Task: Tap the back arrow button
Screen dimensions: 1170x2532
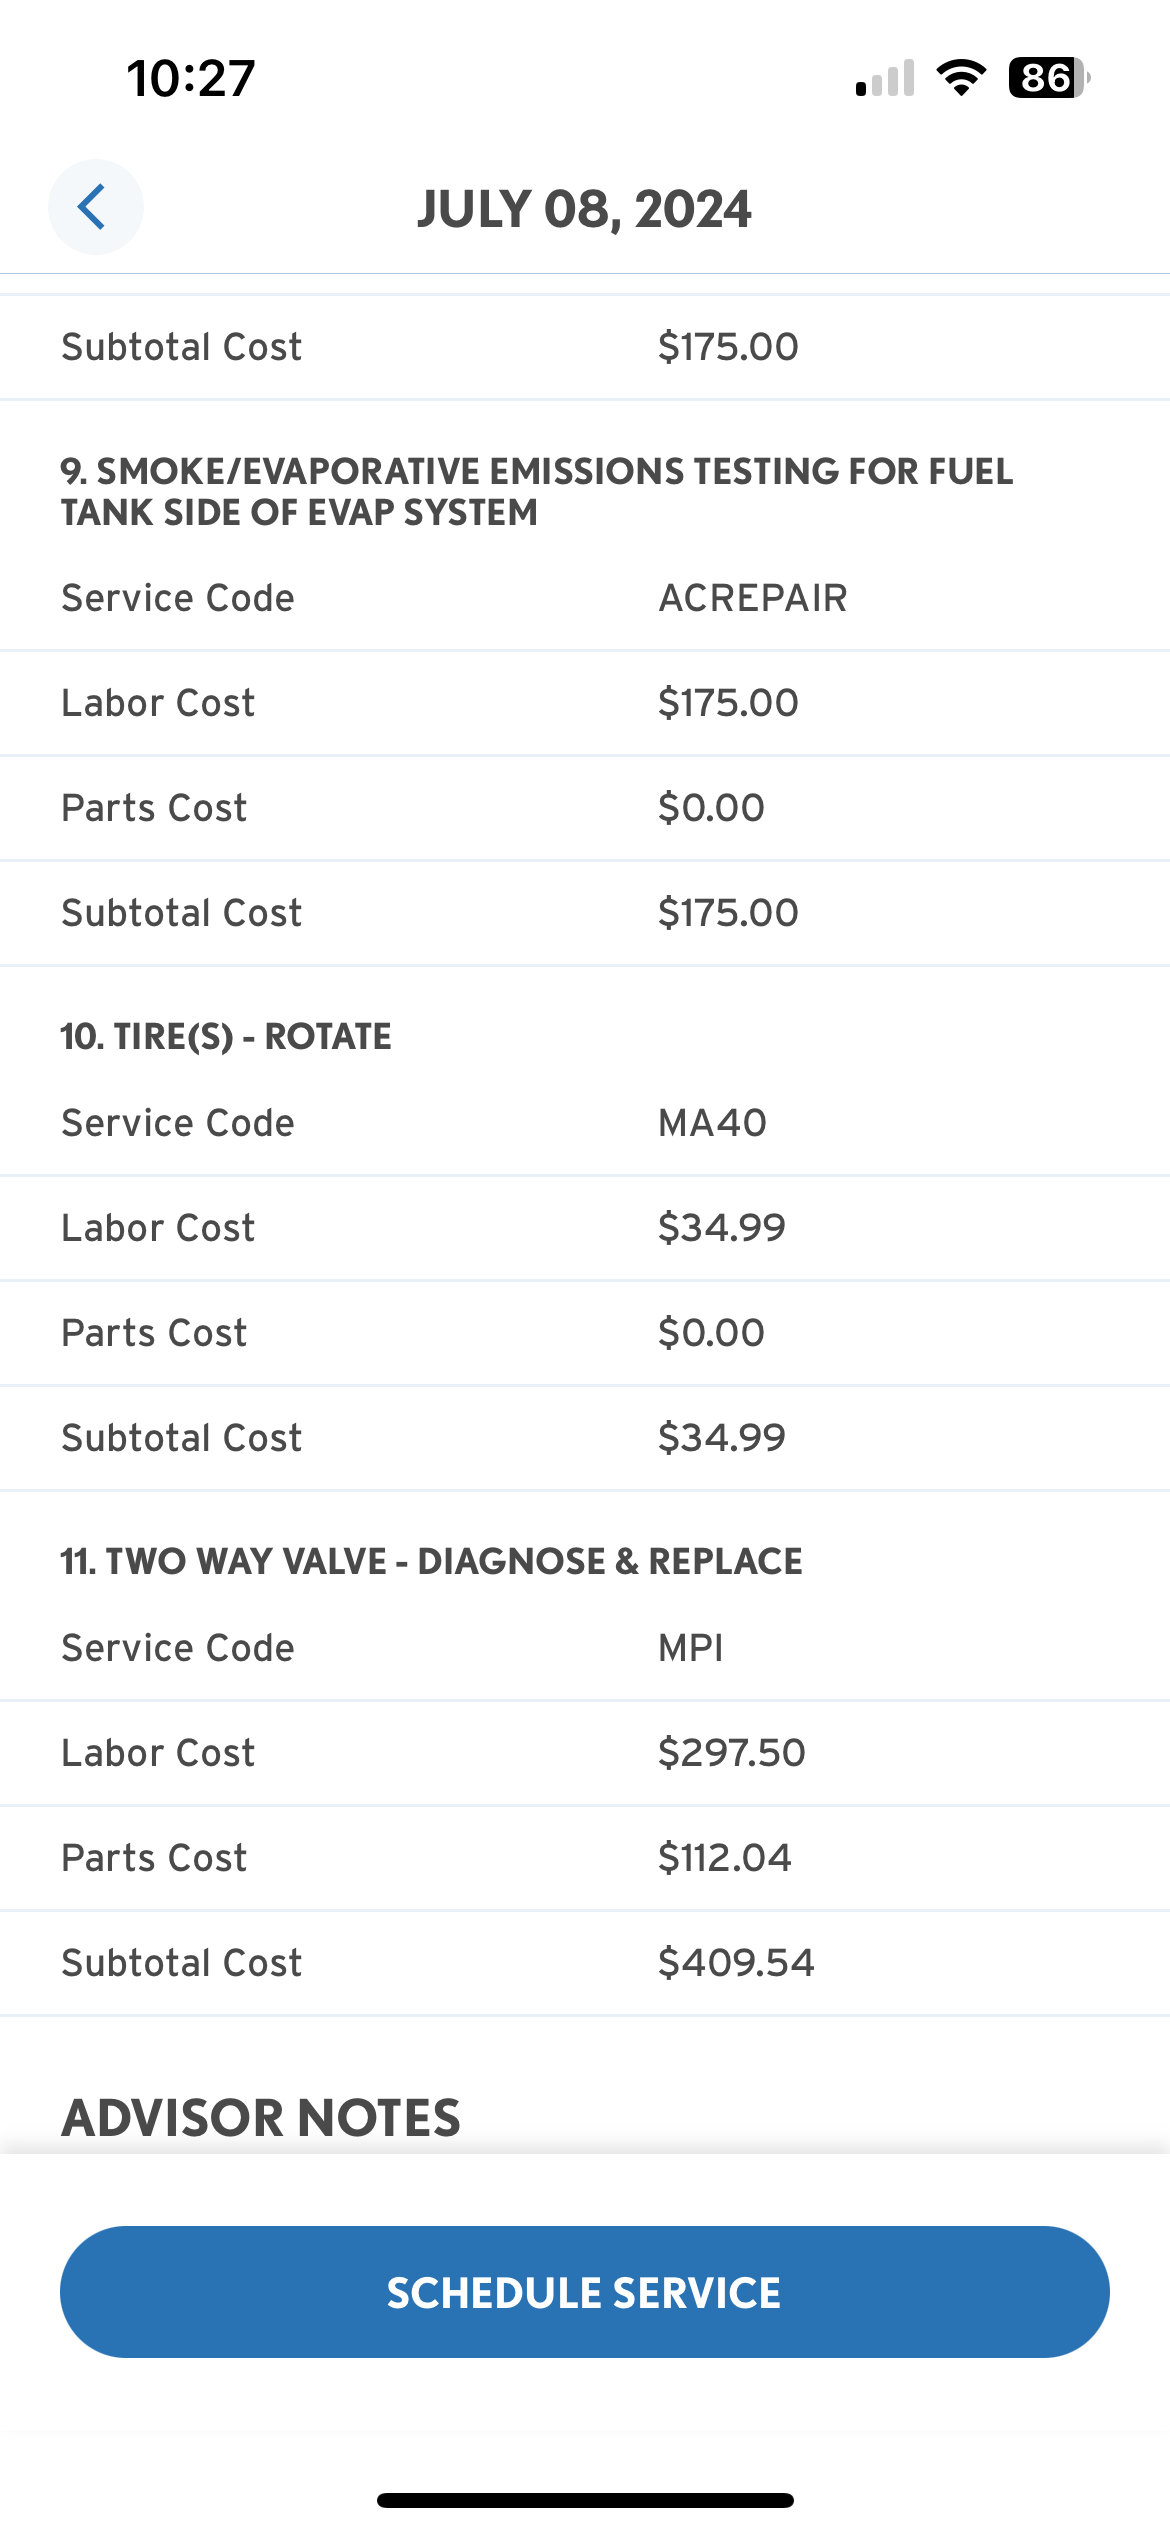Action: tap(95, 207)
